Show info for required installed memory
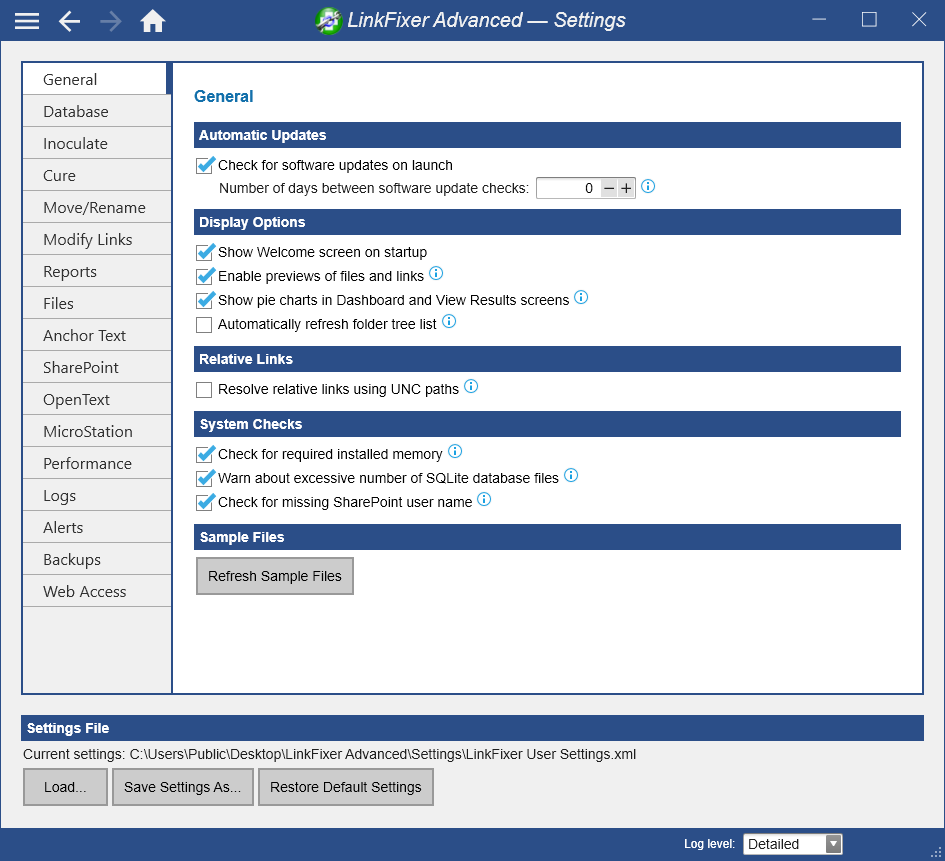Image resolution: width=945 pixels, height=861 pixels. pos(455,451)
